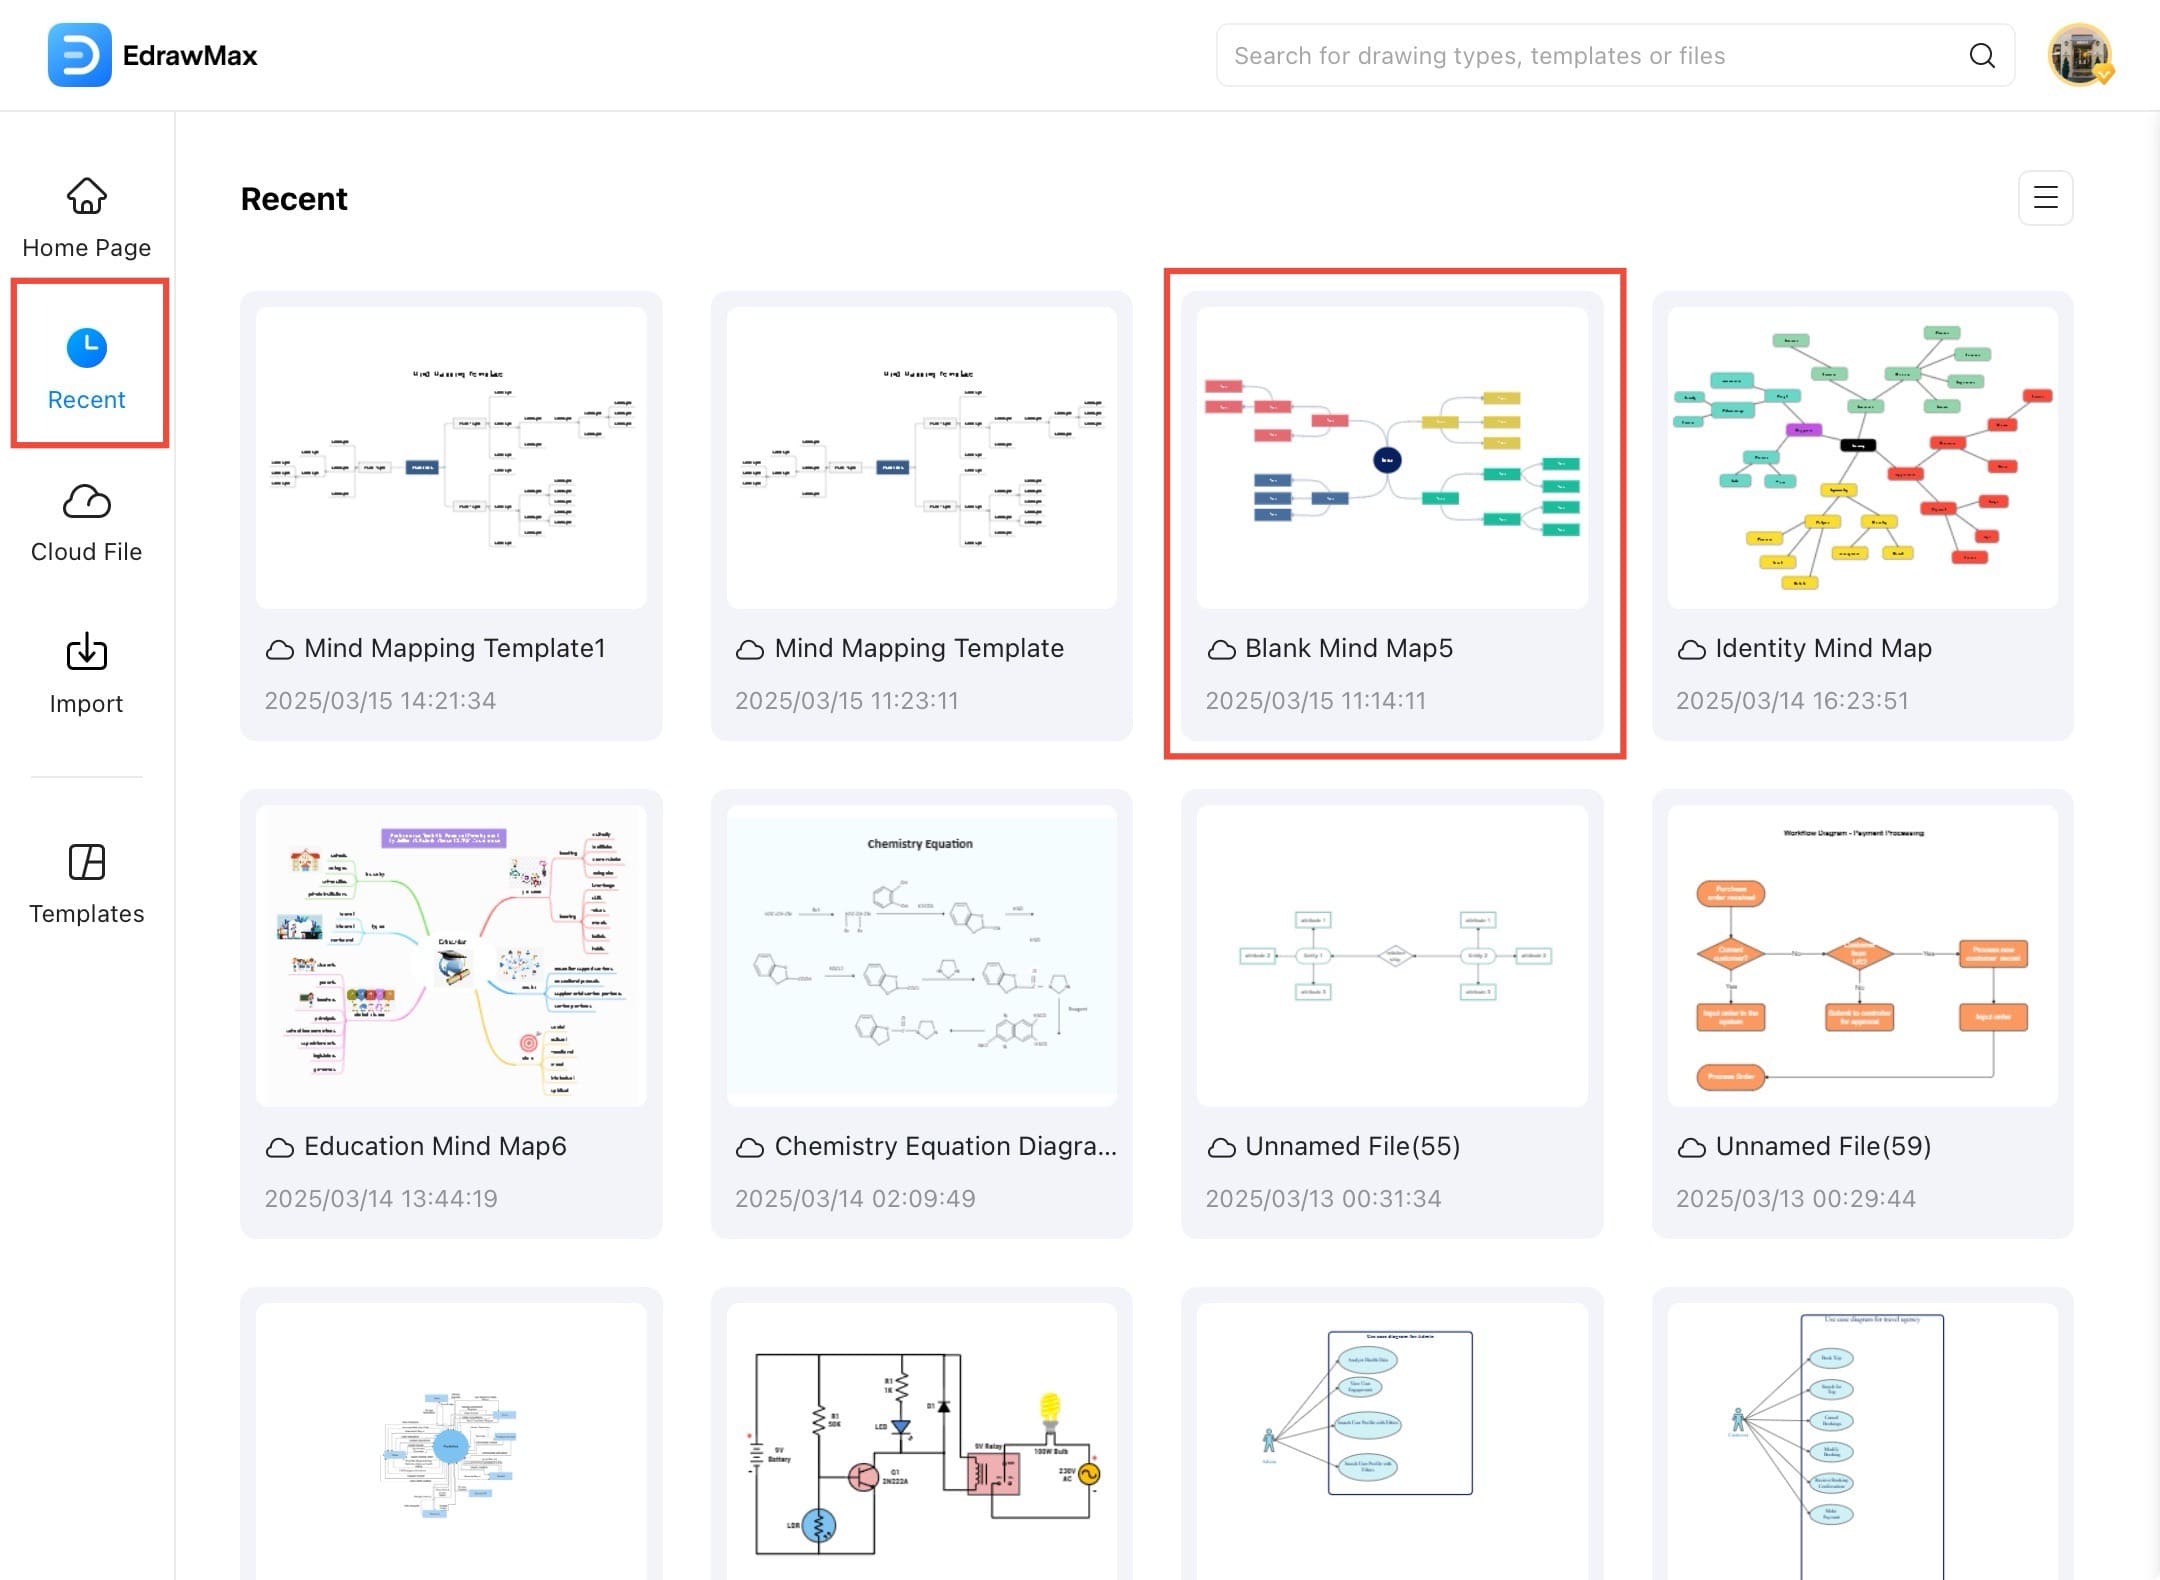Select the Recent icon in the sidebar
Viewport: 2160px width, 1580px height.
86,347
